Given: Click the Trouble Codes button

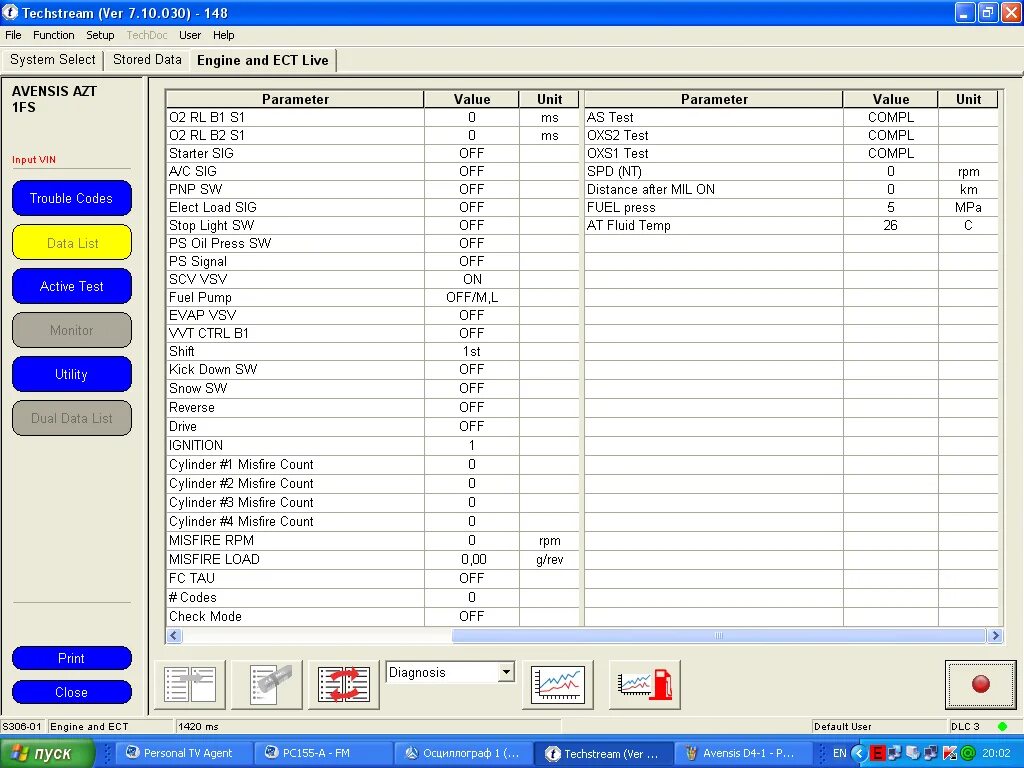Looking at the screenshot, I should pos(72,198).
